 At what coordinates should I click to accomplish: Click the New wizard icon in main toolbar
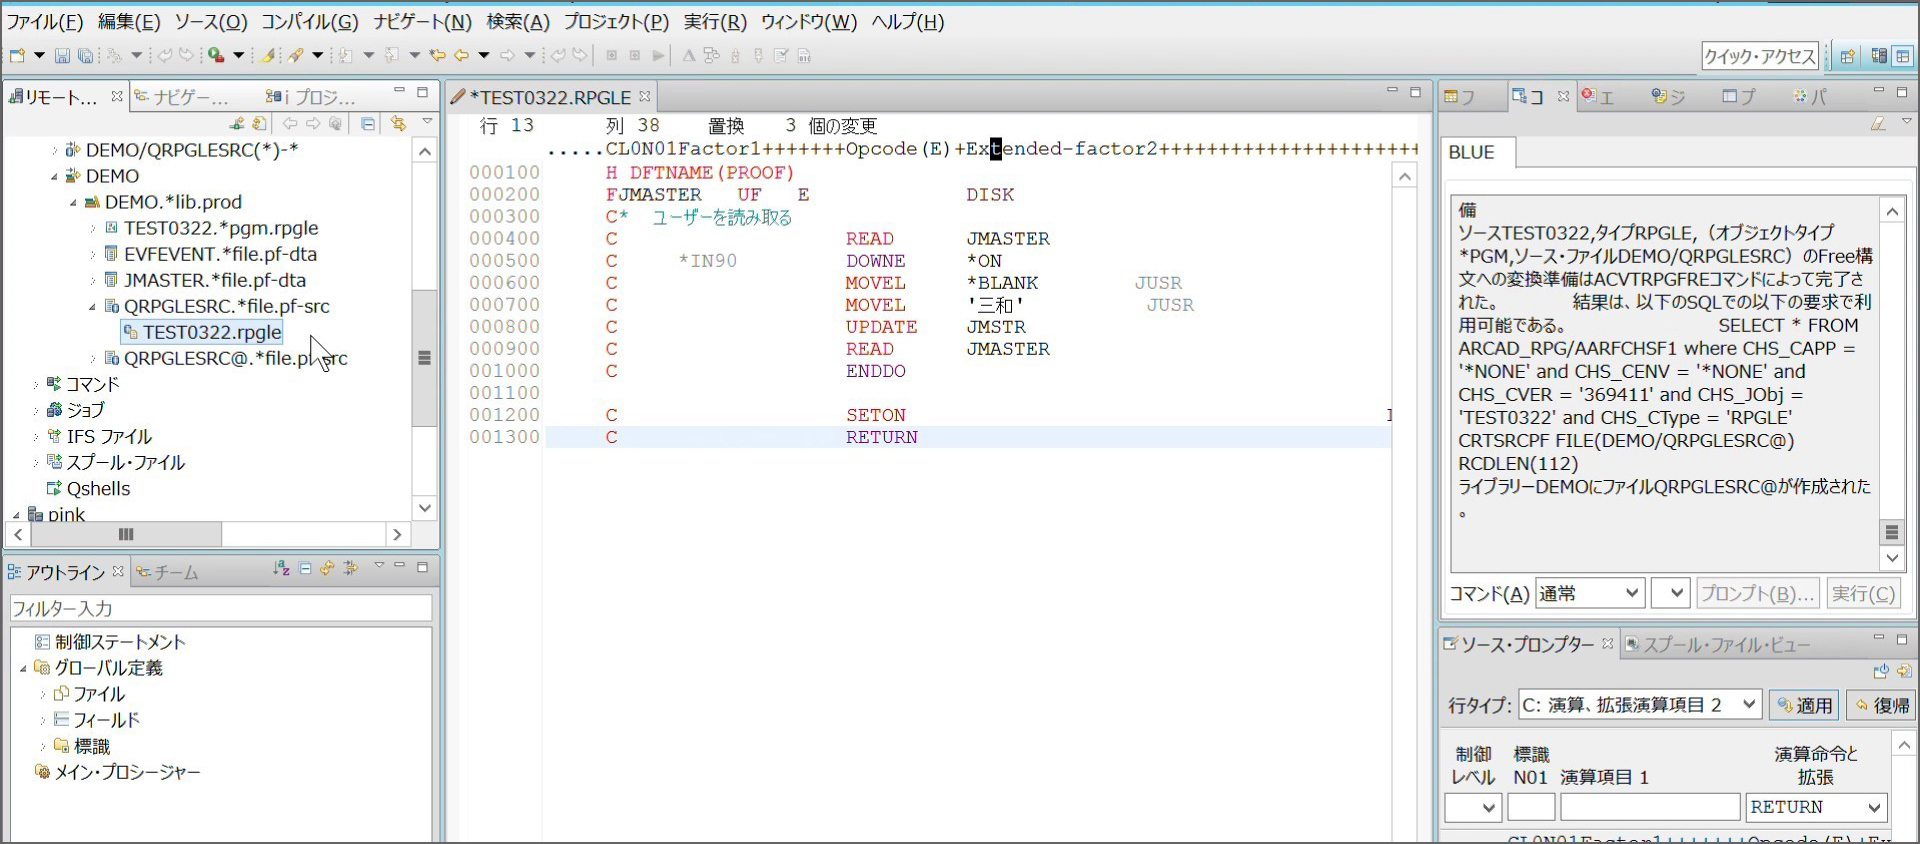17,56
